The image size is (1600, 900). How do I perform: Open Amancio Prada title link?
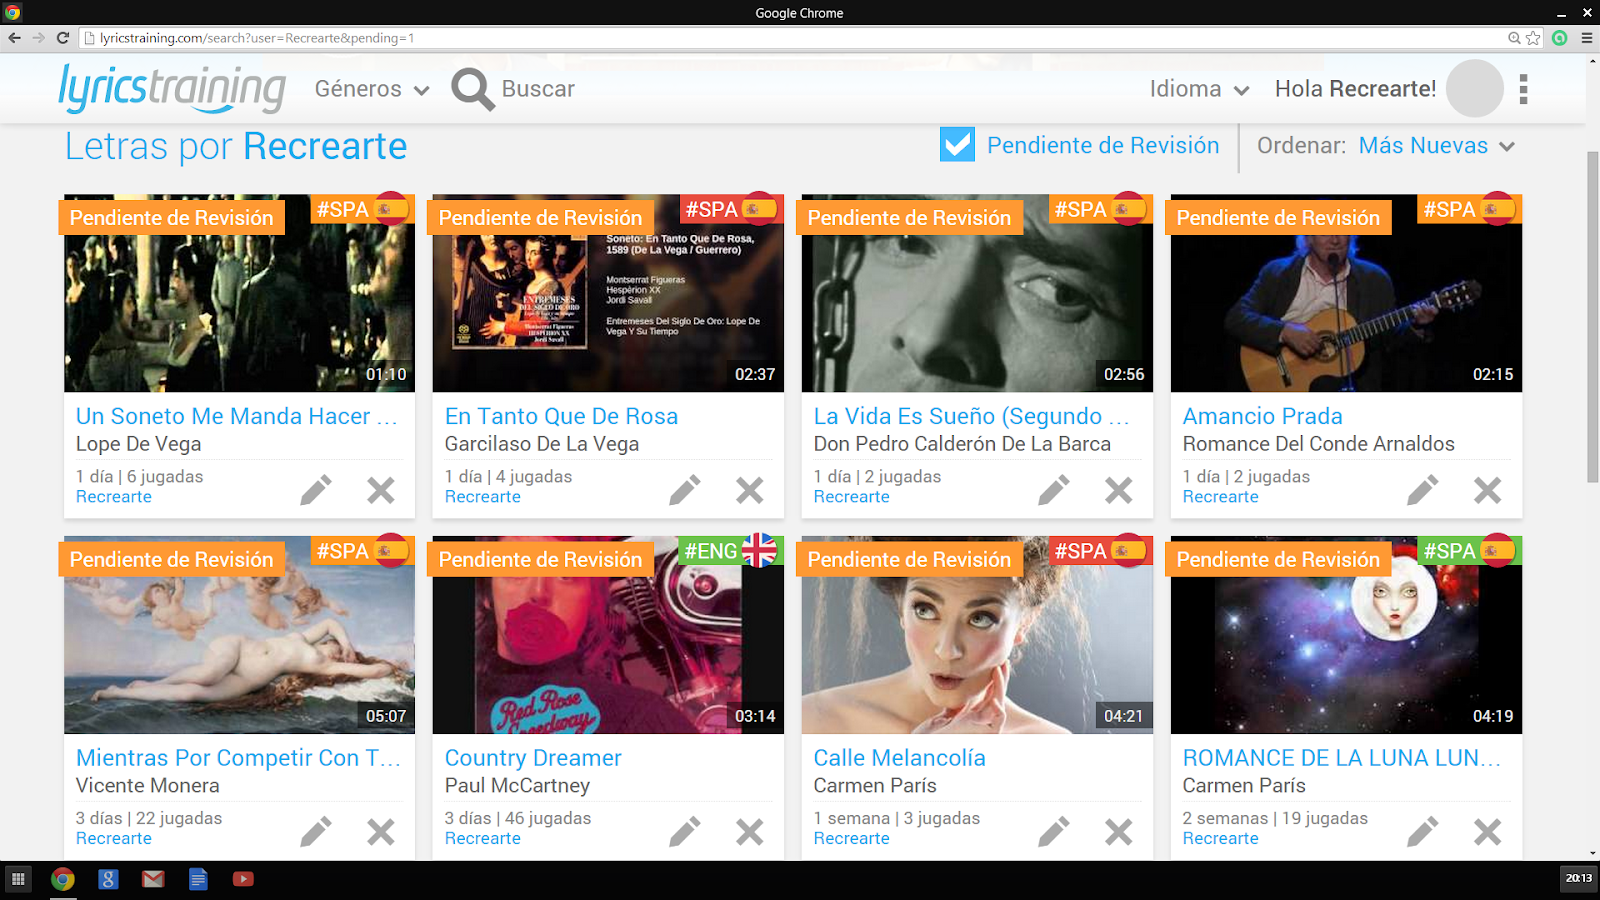[1262, 416]
